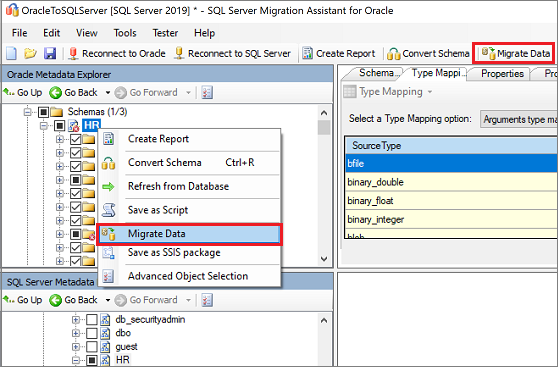The height and width of the screenshot is (367, 558).
Task: Click Go Up in SQL Server Metadata Explorer
Action: 23,300
